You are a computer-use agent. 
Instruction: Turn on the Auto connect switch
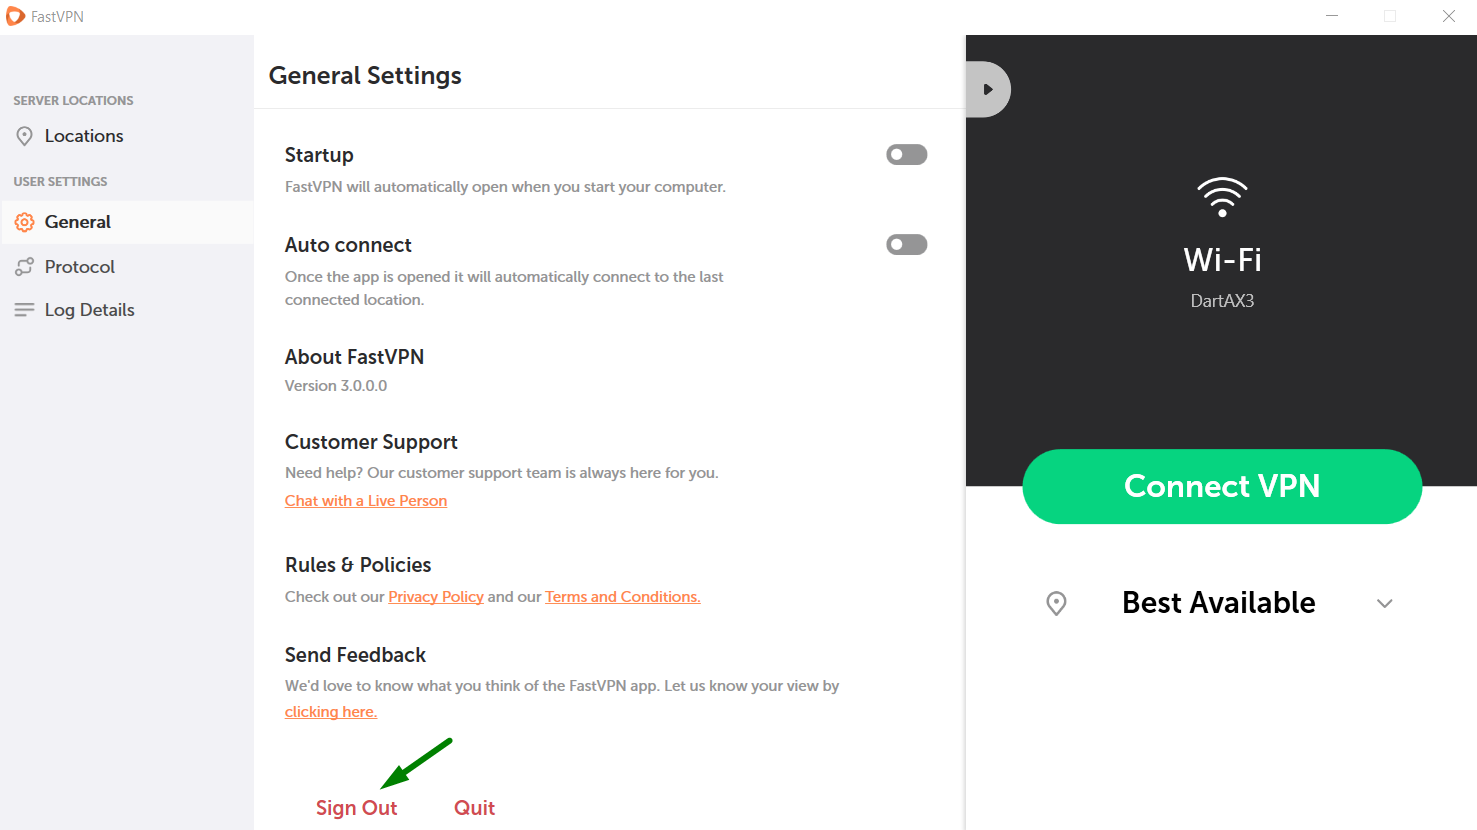(x=907, y=245)
